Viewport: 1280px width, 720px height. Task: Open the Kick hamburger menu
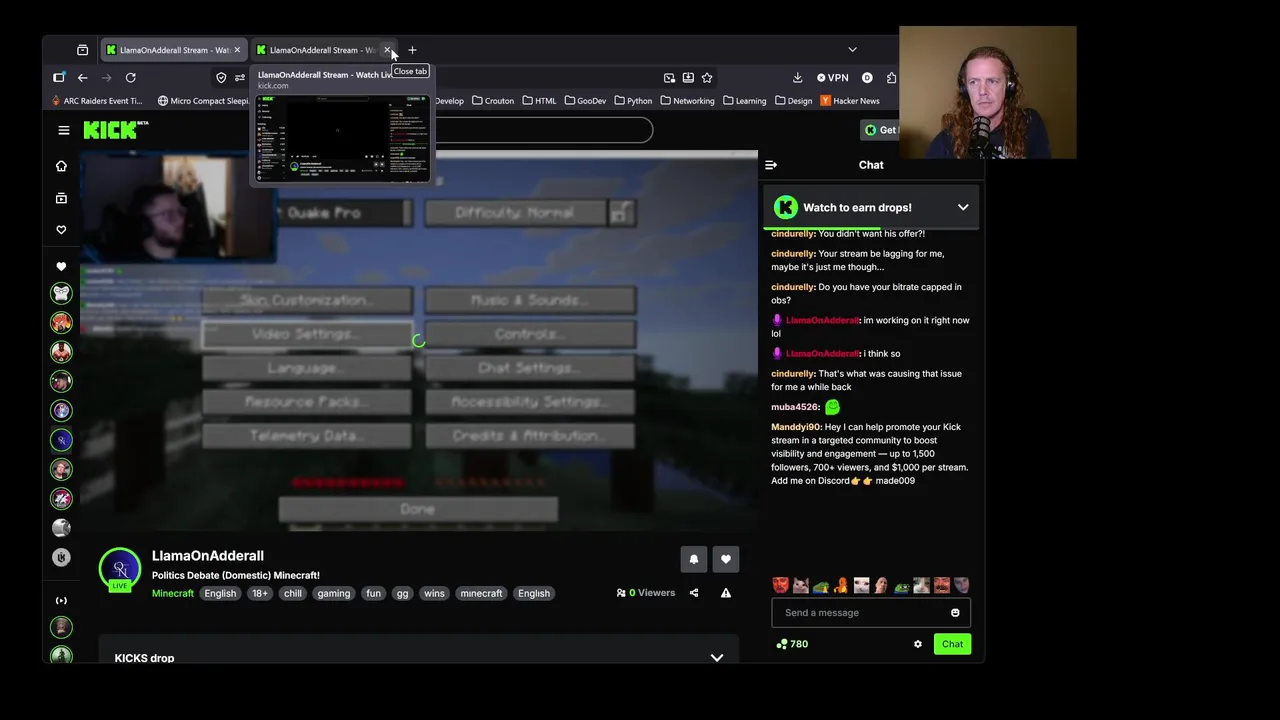click(x=64, y=130)
